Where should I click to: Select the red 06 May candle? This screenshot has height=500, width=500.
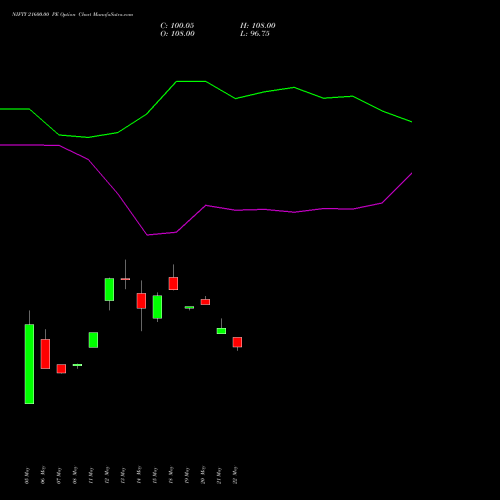point(45,354)
